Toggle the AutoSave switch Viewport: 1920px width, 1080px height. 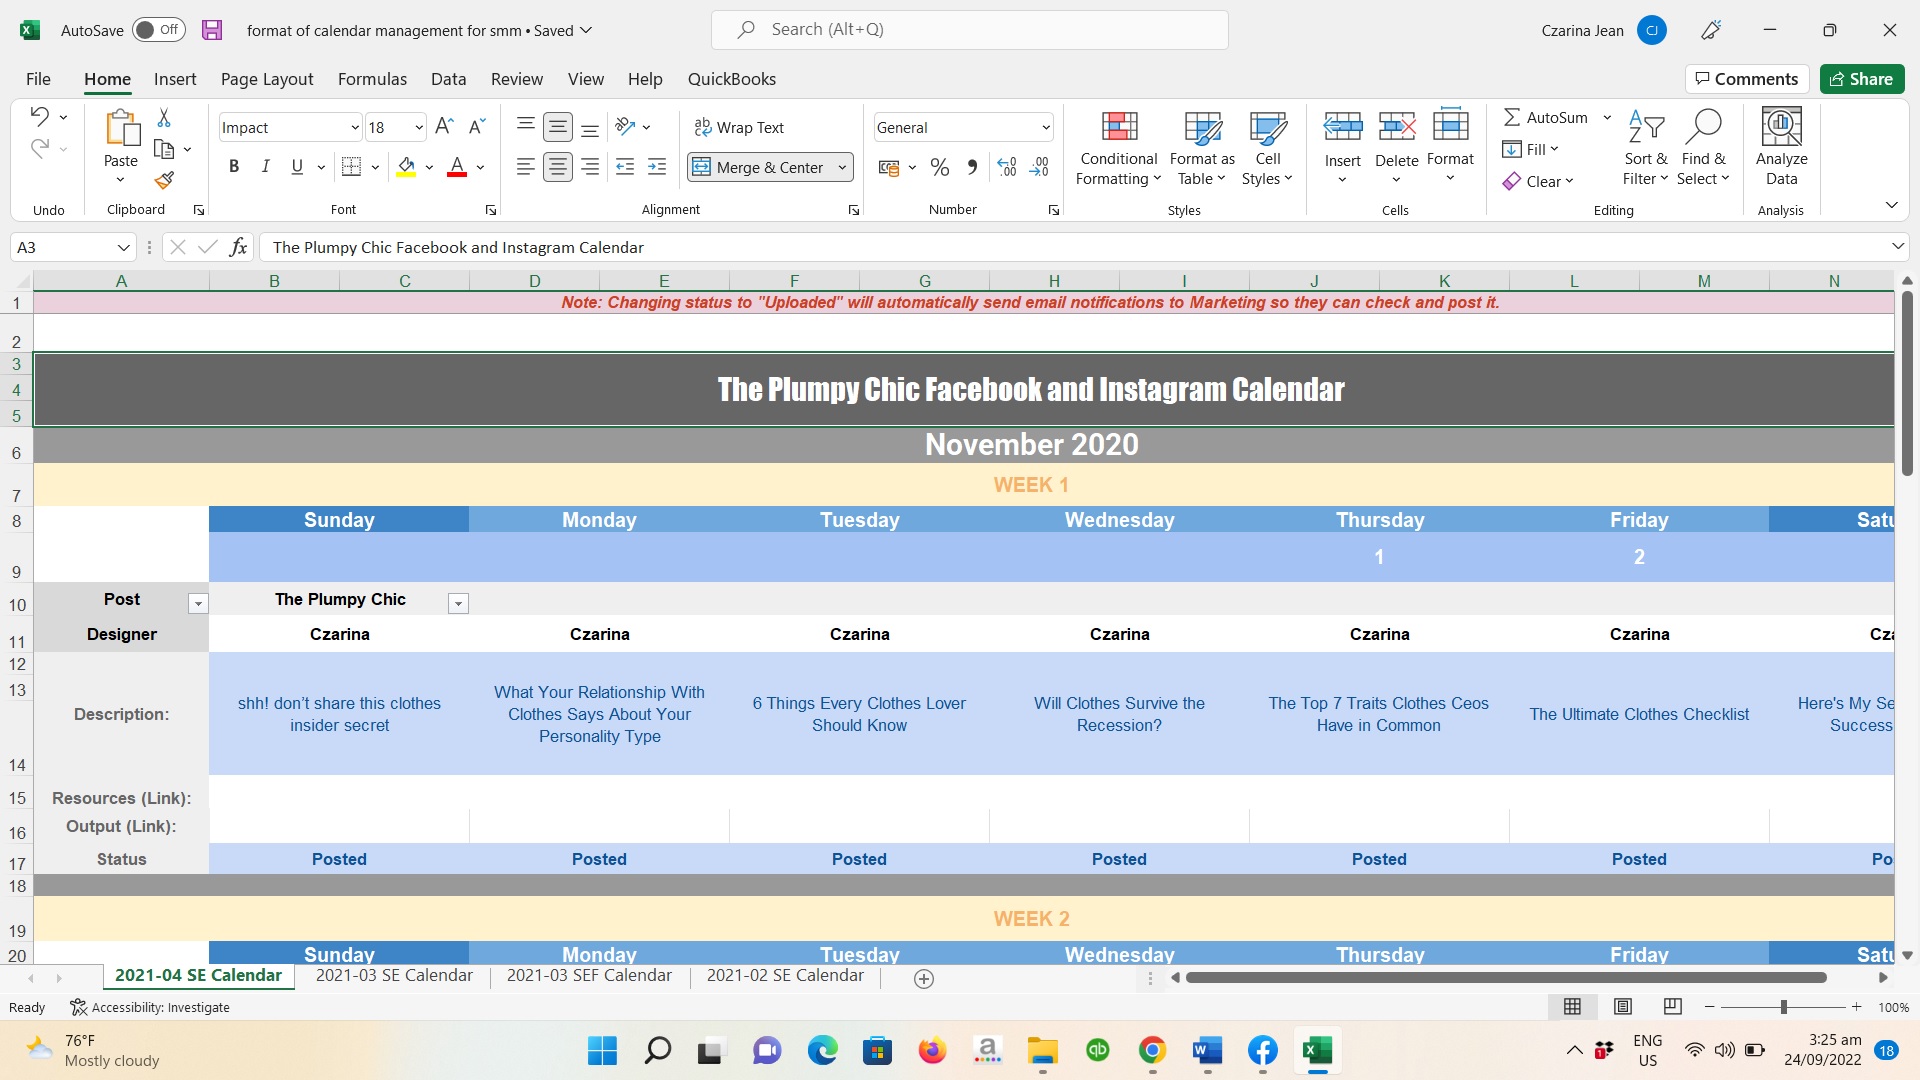158,30
